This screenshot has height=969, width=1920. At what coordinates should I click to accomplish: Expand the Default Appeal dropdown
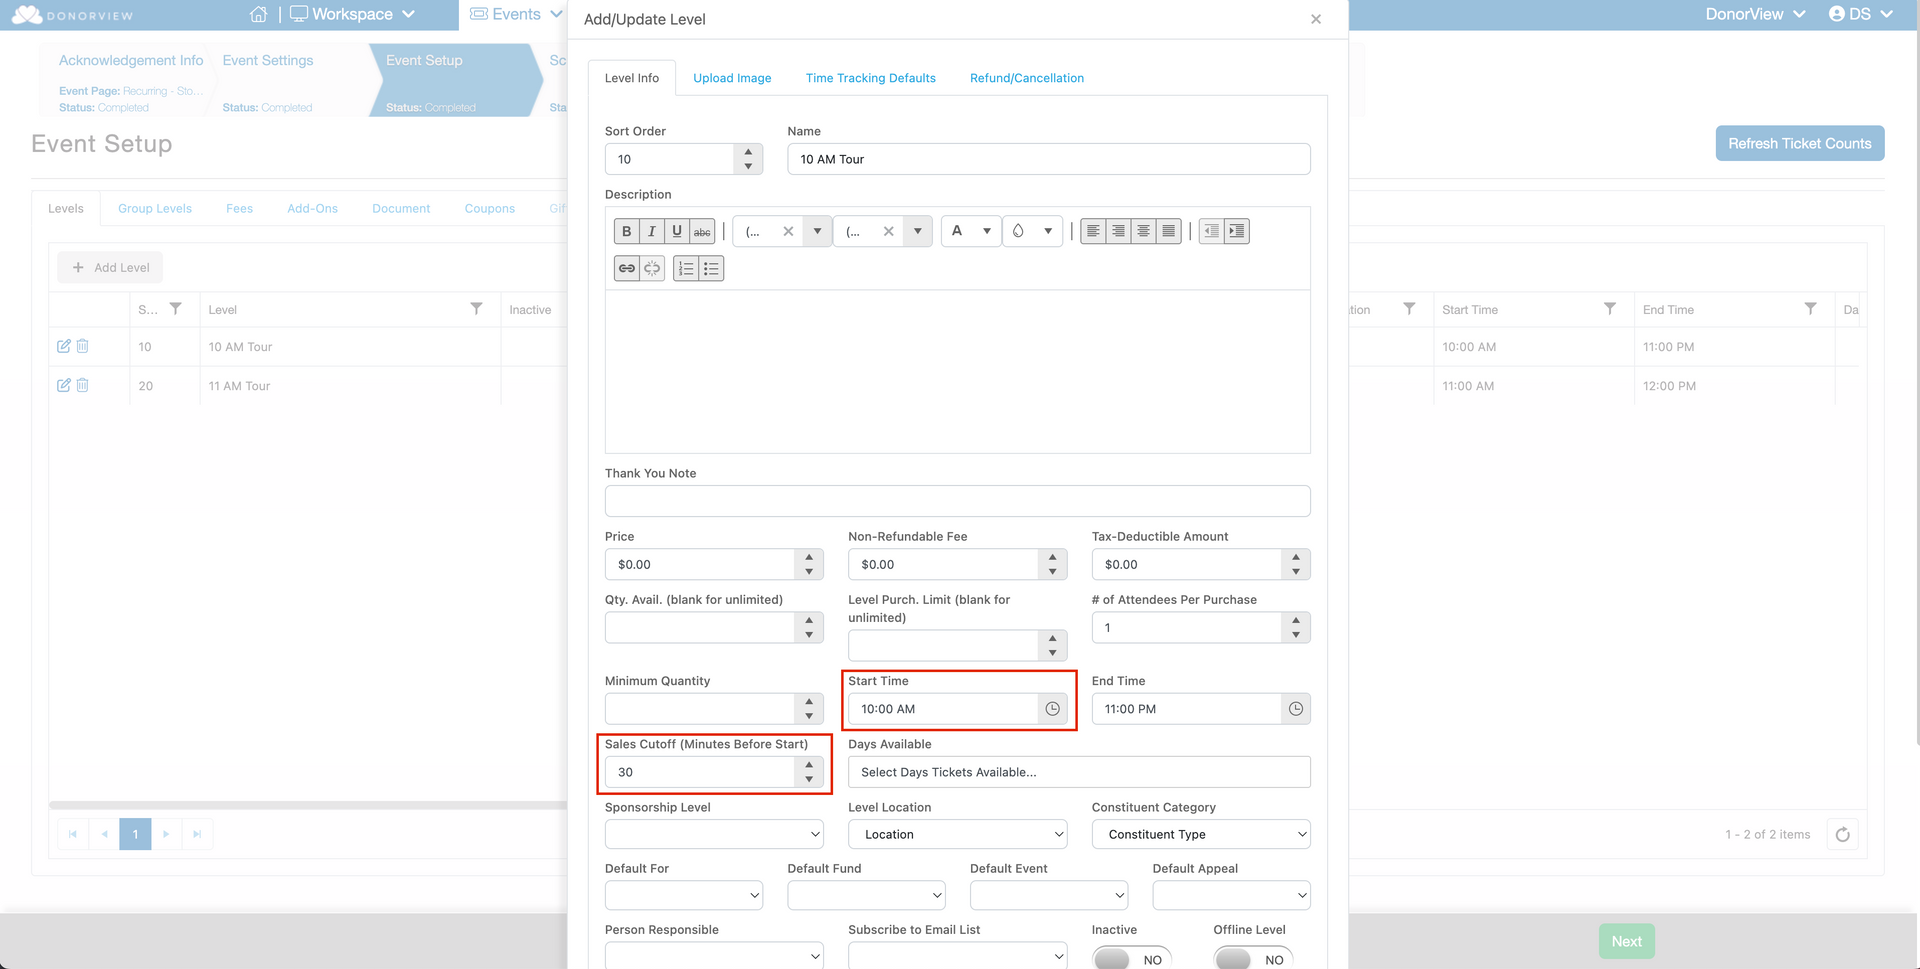coord(1232,895)
